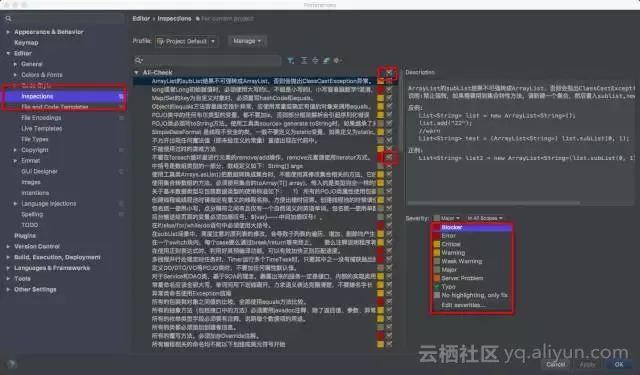Viewport: 640px width, 375px height.
Task: Click the OK button
Action: (x=619, y=364)
